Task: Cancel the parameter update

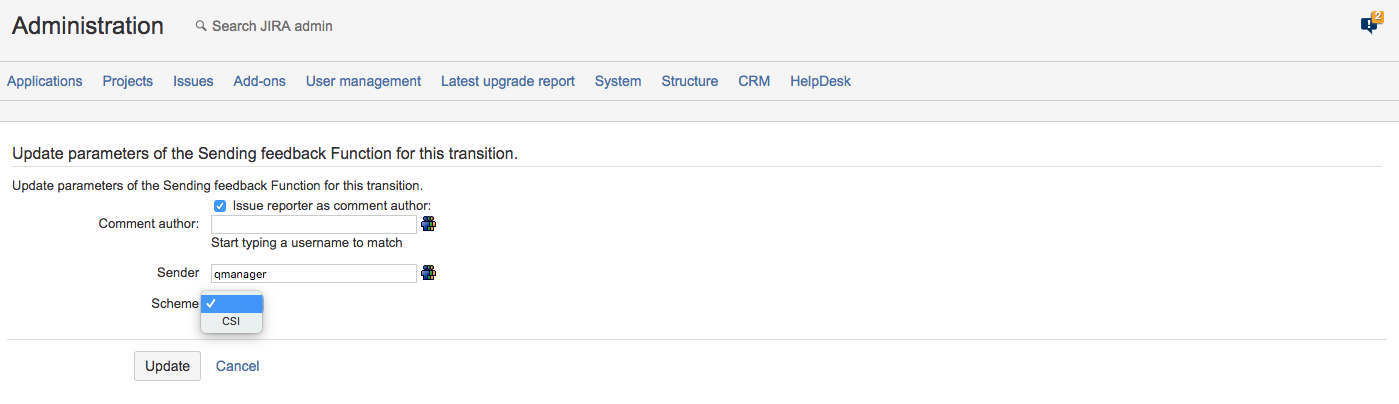Action: pos(238,366)
